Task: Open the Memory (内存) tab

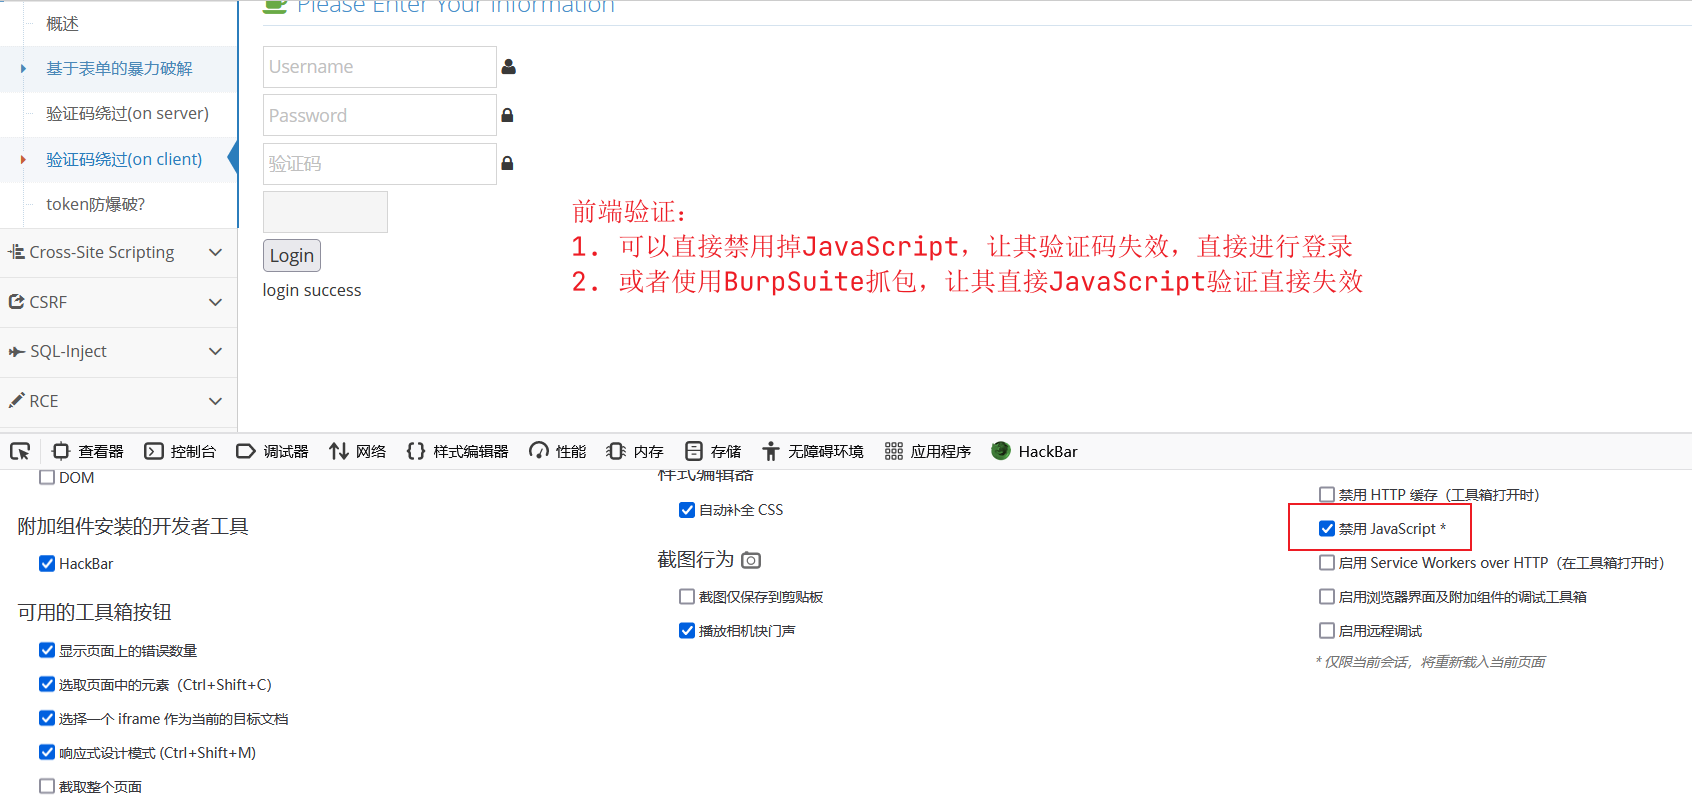Action: 635,451
